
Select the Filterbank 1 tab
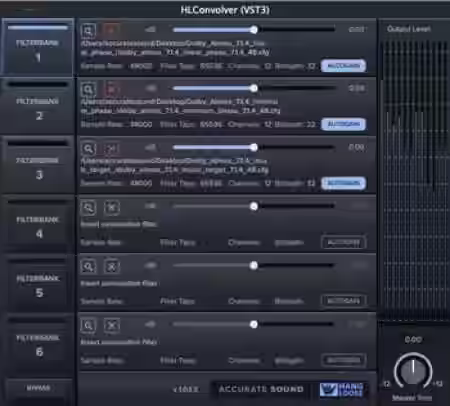click(x=38, y=47)
